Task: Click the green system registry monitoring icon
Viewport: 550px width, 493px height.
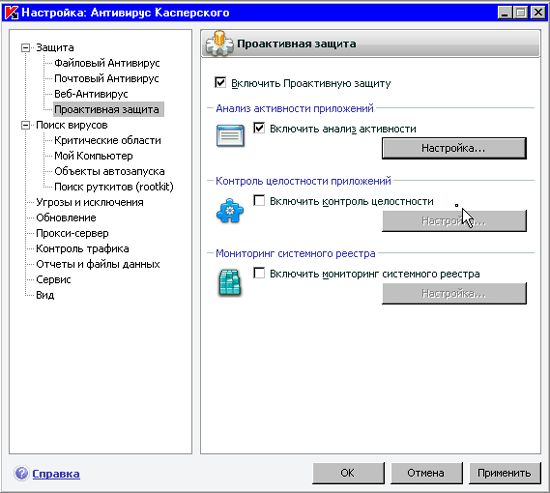Action: (x=230, y=282)
